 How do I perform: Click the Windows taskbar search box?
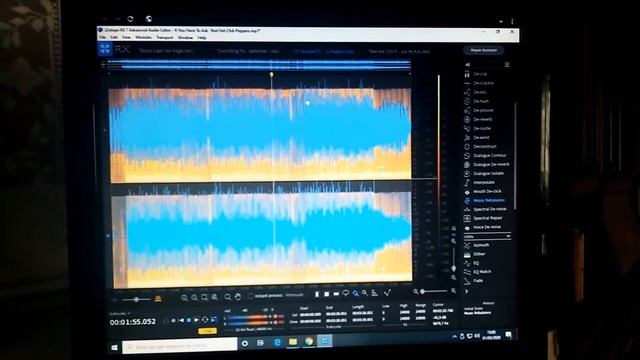pos(180,346)
